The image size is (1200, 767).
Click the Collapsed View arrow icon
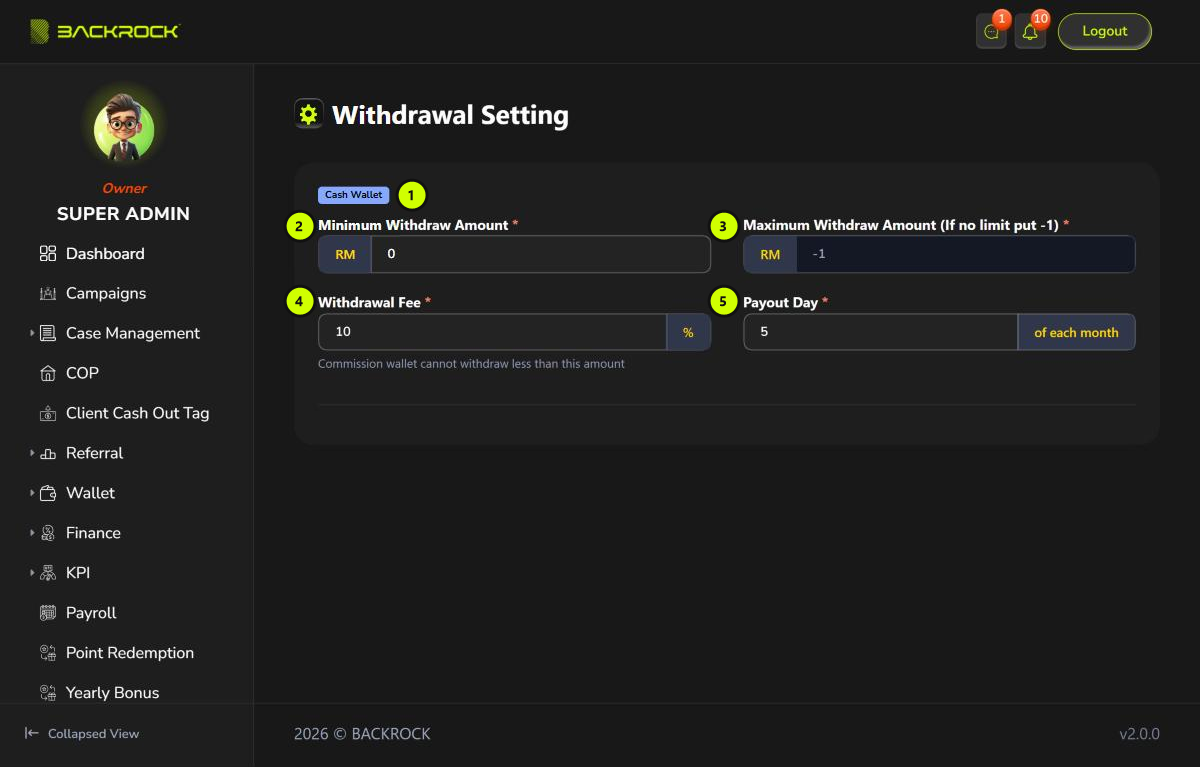coord(32,733)
